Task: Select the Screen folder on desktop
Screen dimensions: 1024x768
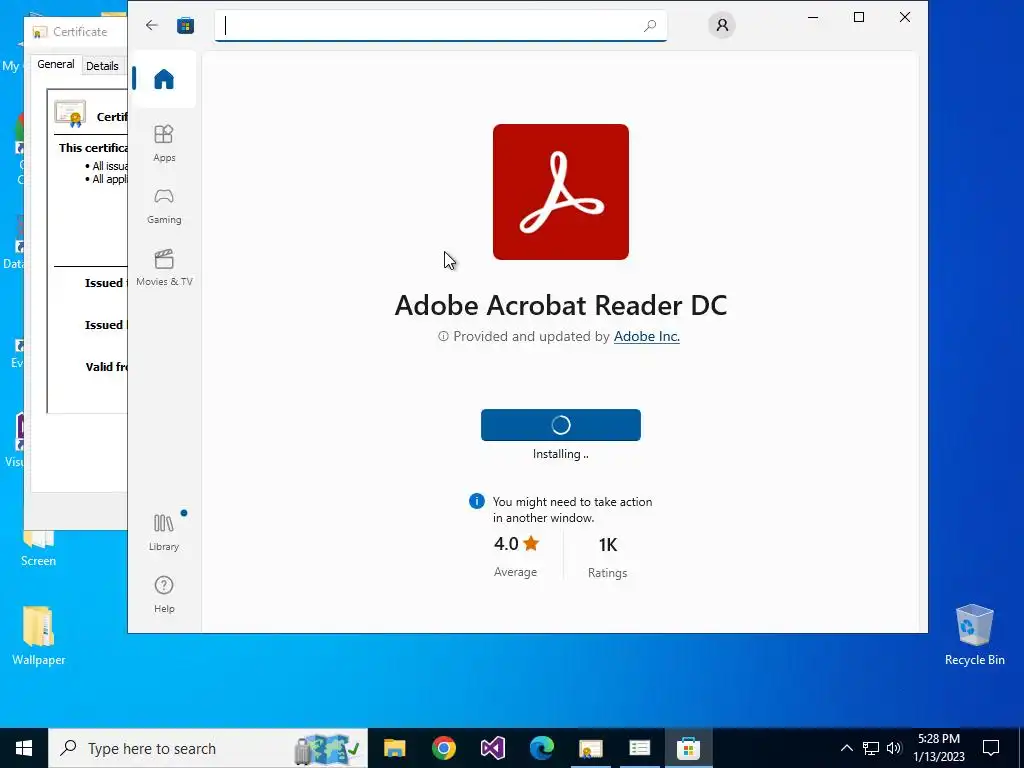Action: point(39,549)
